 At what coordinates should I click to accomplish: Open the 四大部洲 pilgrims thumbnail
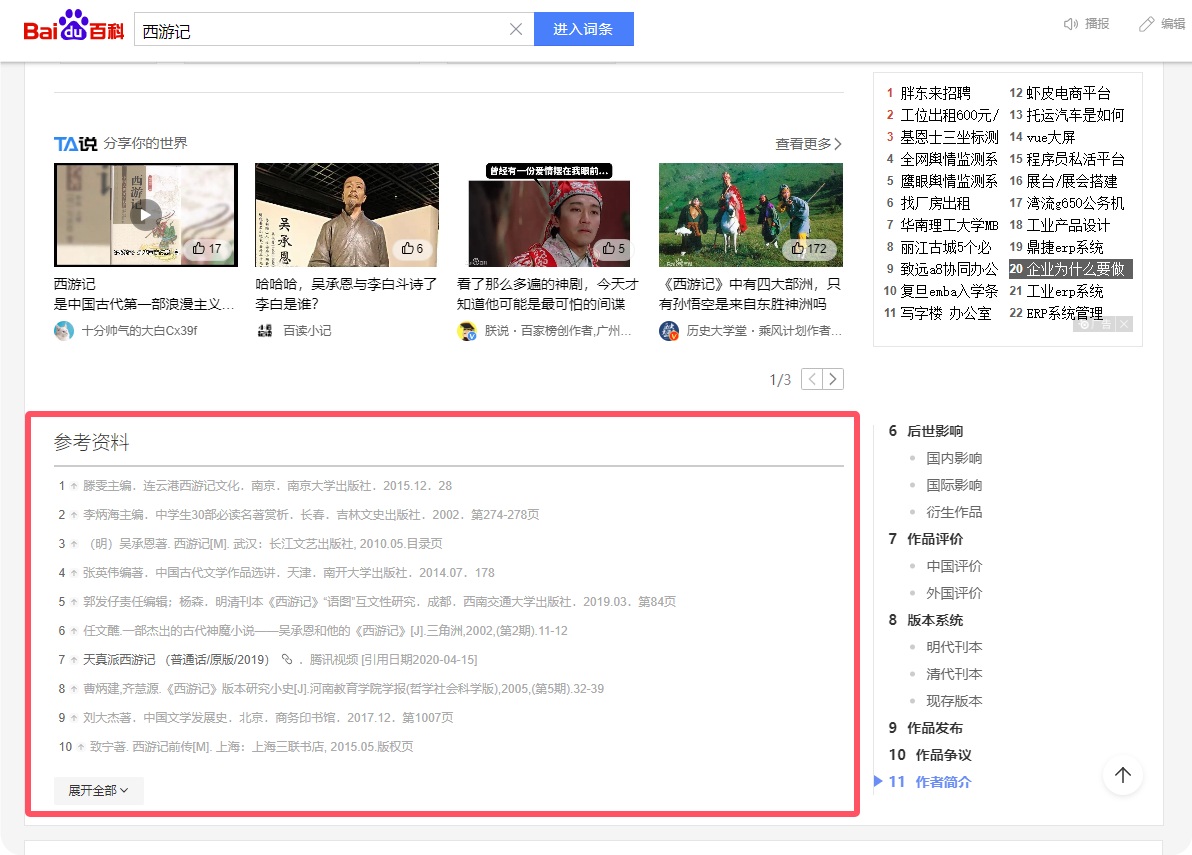750,215
